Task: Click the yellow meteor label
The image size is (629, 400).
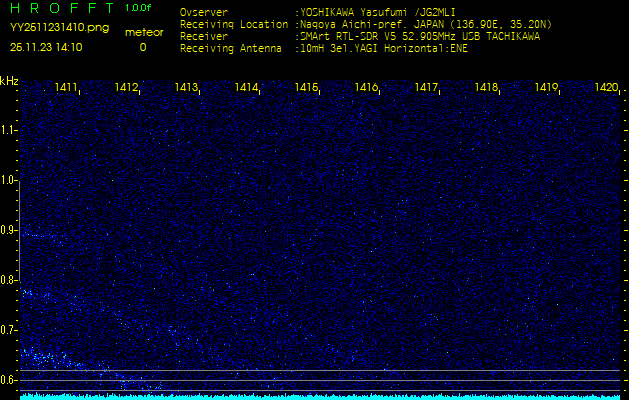Action: [144, 32]
